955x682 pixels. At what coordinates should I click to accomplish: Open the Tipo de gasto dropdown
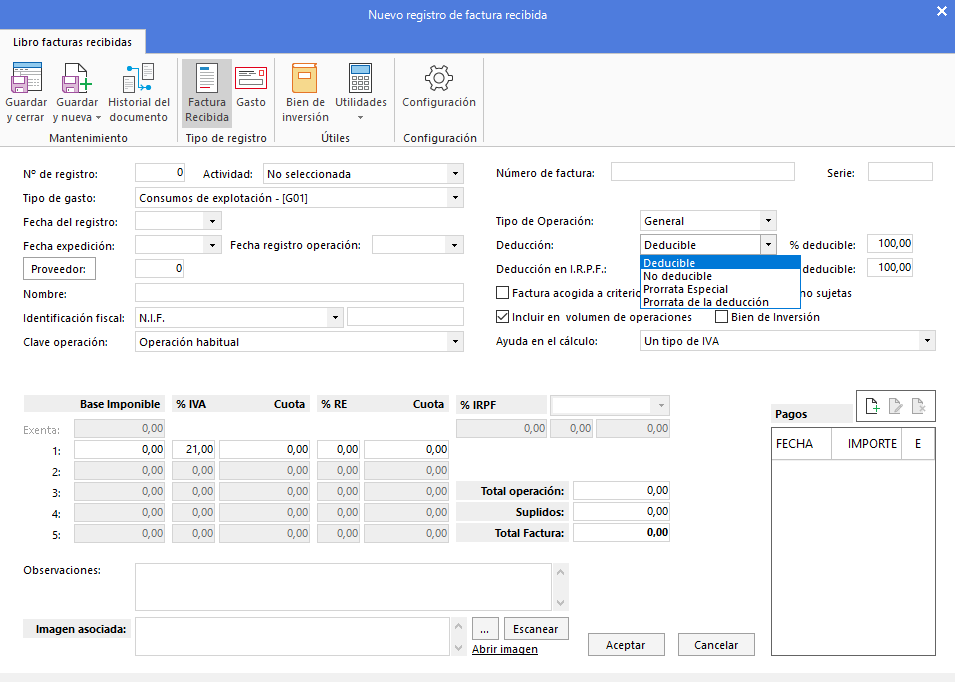(x=455, y=198)
